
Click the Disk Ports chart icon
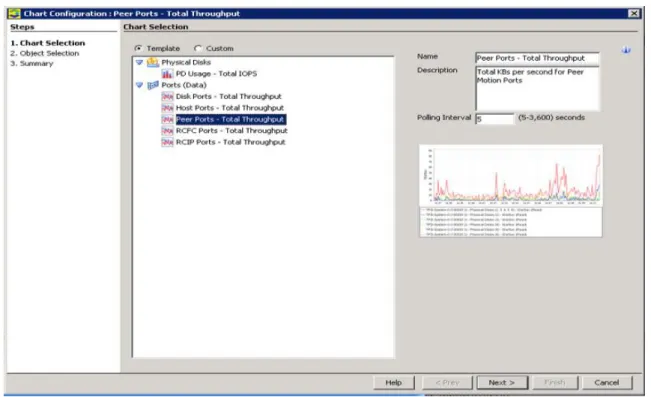click(167, 97)
